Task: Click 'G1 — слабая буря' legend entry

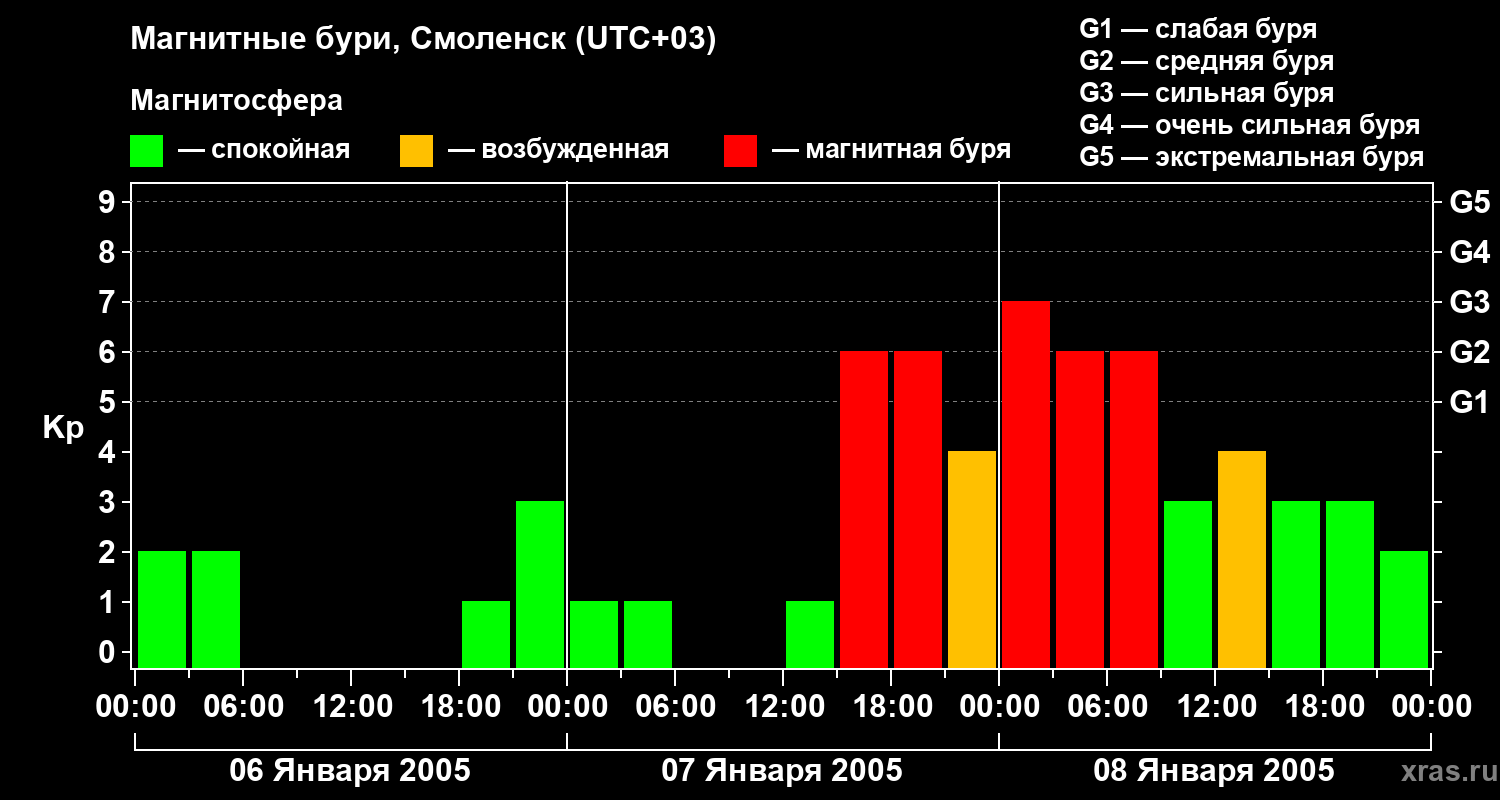Action: coord(1198,29)
